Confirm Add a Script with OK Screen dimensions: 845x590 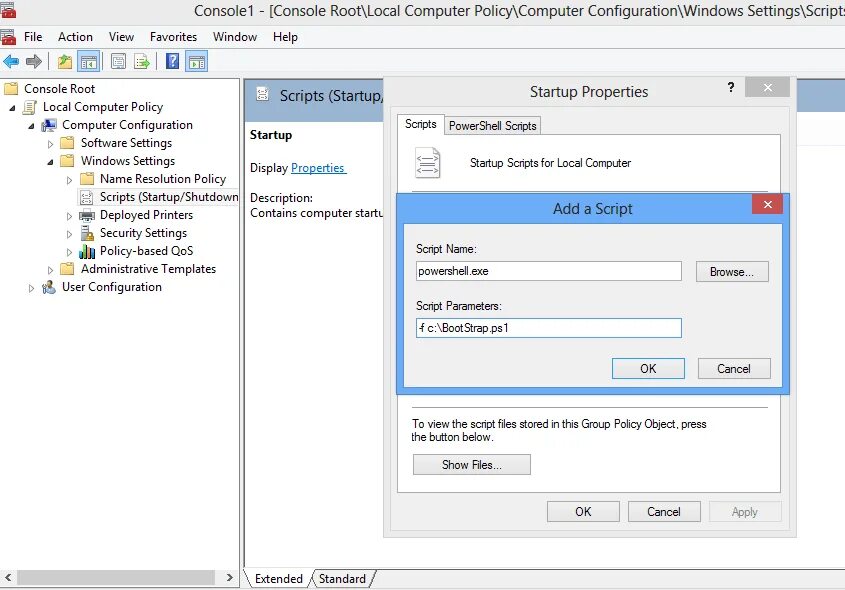pos(648,369)
